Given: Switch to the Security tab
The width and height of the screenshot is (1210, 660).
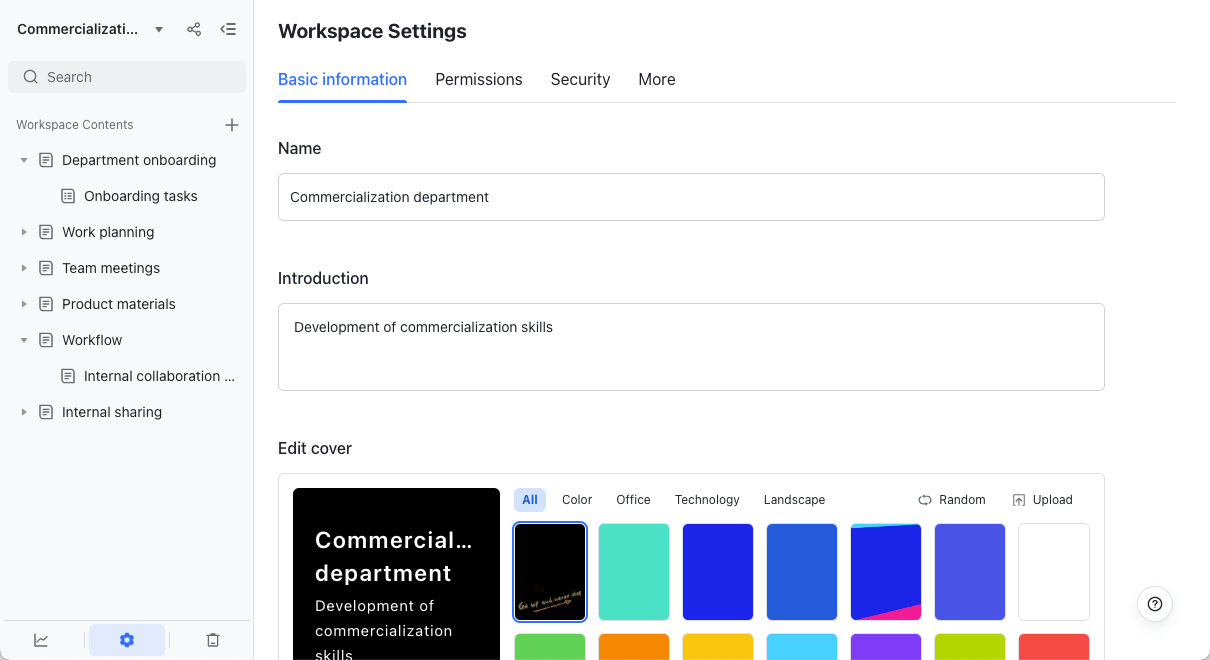Looking at the screenshot, I should (580, 79).
